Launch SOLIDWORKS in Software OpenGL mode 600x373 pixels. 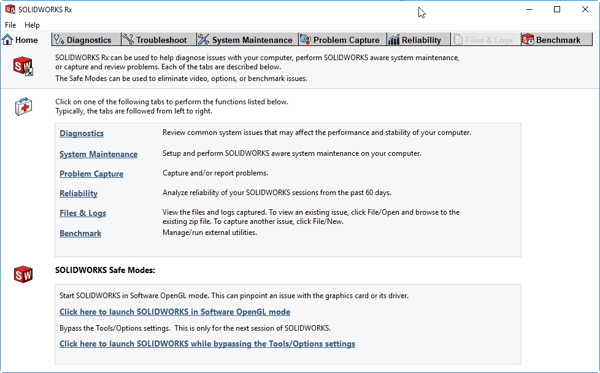coord(175,312)
